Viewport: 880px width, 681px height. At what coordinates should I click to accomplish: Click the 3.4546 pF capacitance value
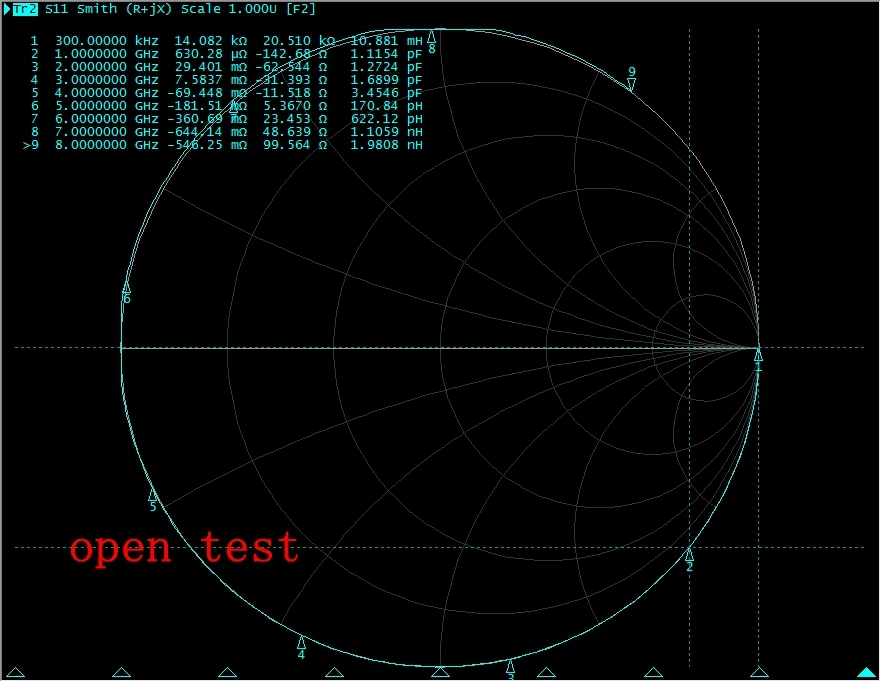tap(387, 93)
